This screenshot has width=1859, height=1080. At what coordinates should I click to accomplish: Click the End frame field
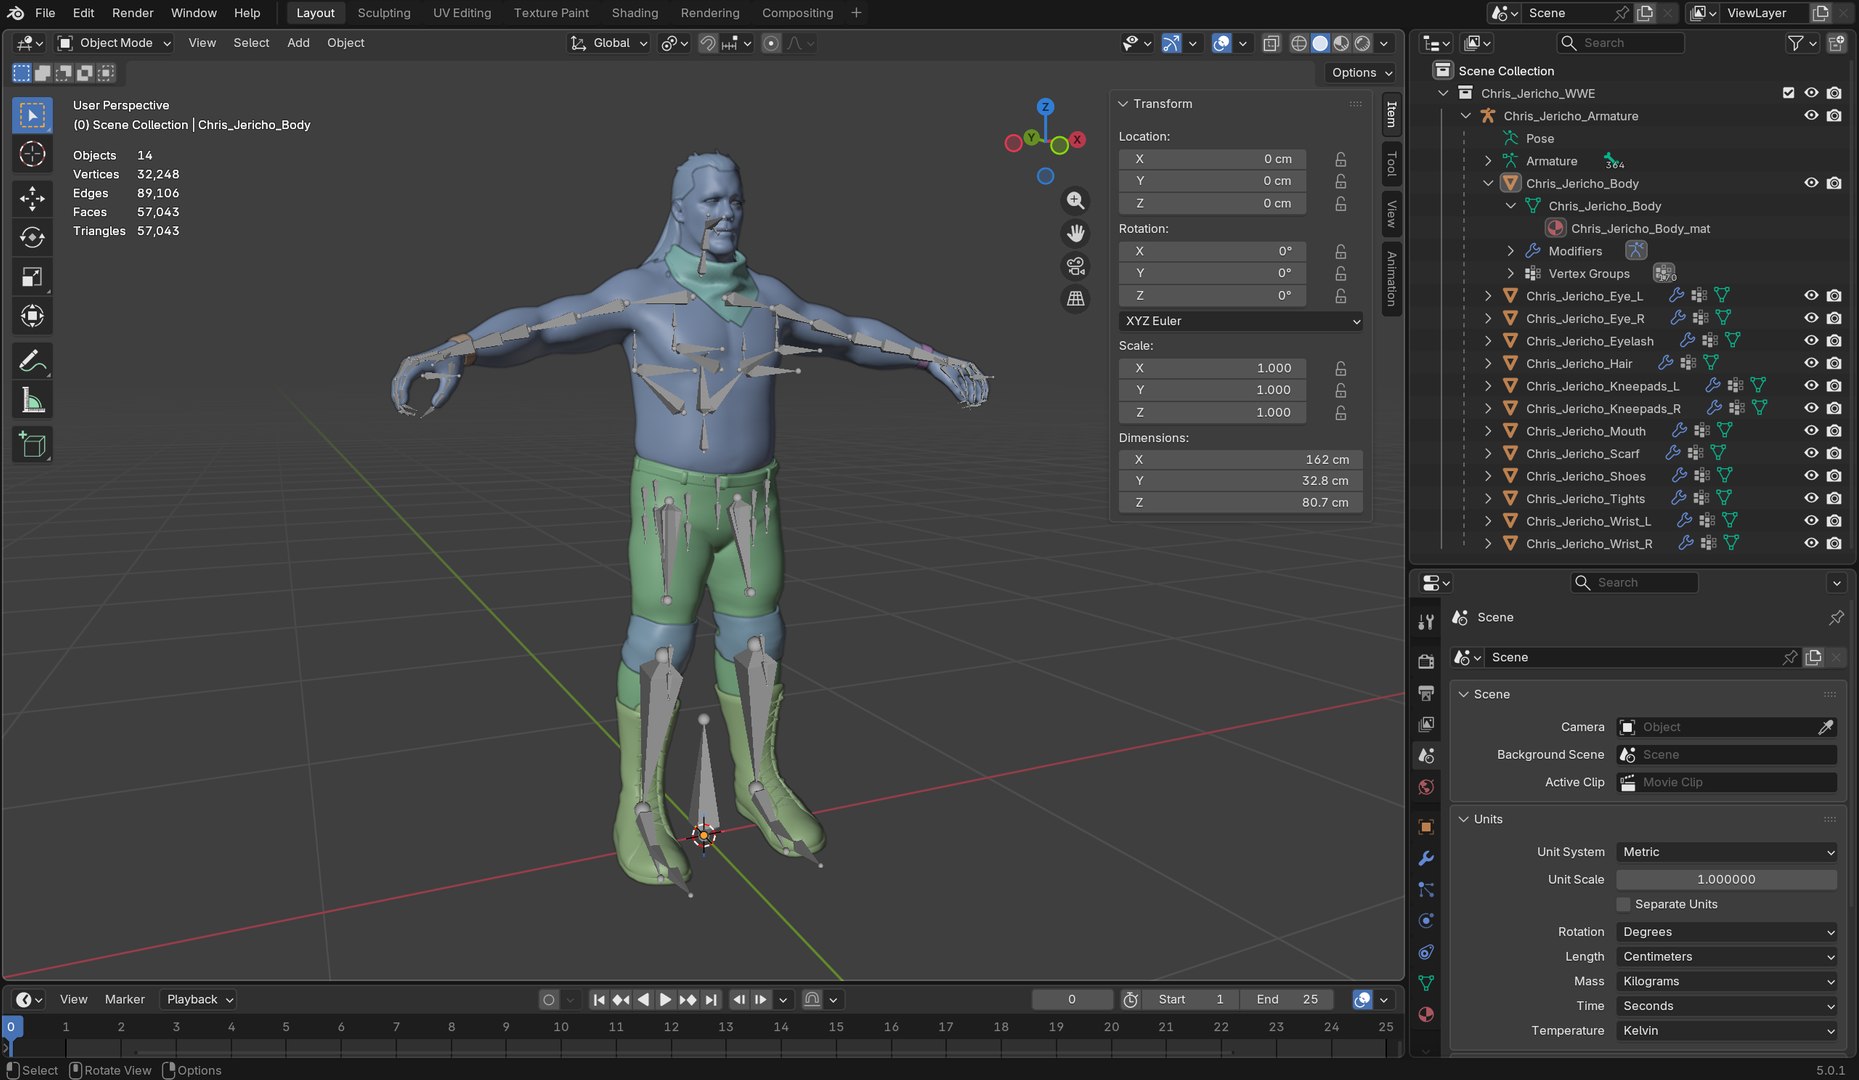coord(1287,999)
